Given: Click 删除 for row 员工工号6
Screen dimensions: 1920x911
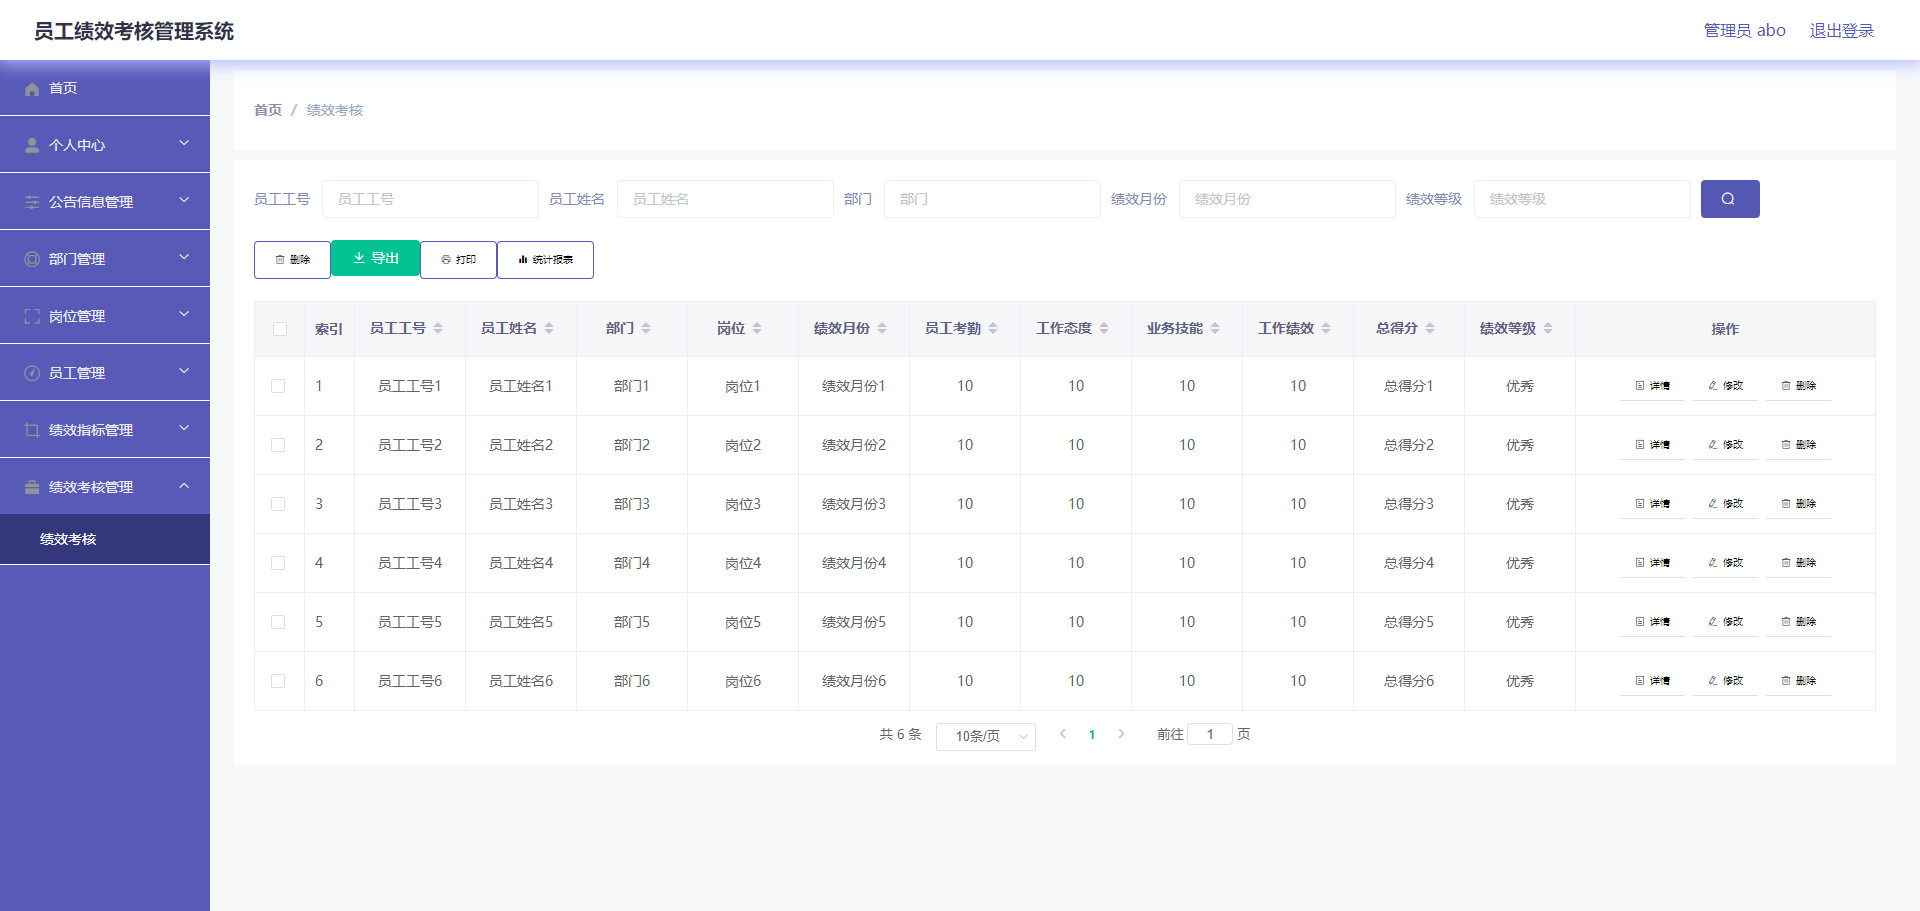Looking at the screenshot, I should coord(1798,681).
